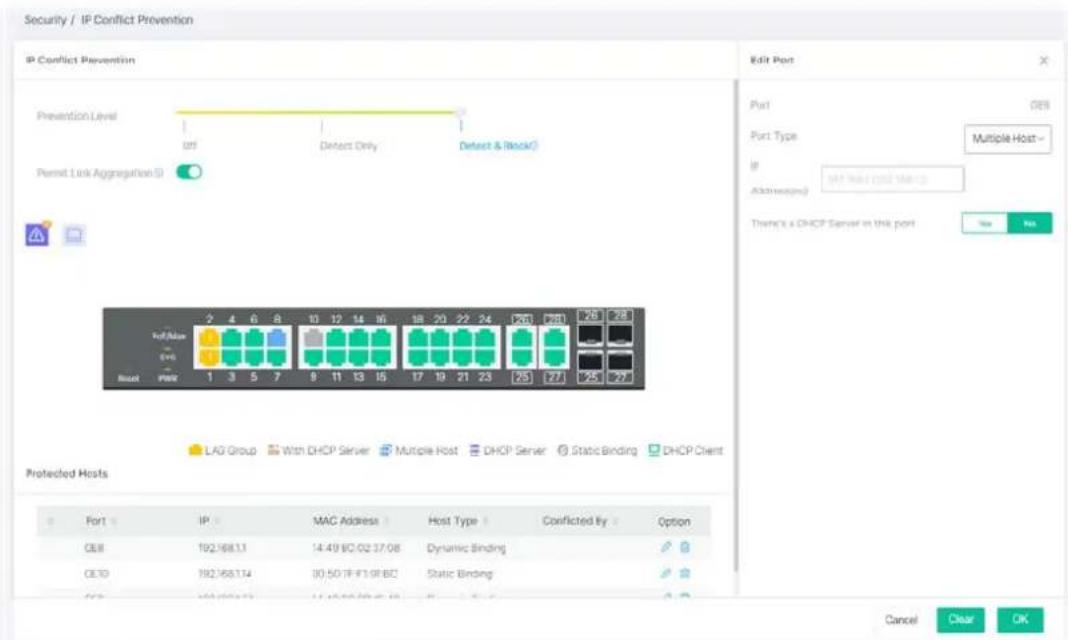Edit the GE10 static binding row

point(665,573)
